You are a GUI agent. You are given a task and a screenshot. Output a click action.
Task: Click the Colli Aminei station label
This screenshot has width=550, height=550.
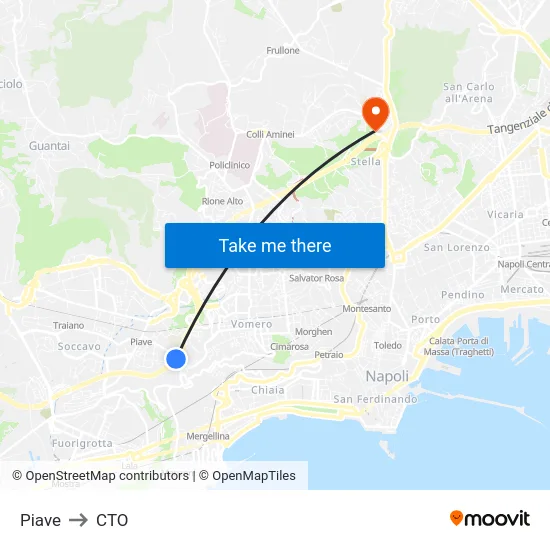tap(270, 134)
